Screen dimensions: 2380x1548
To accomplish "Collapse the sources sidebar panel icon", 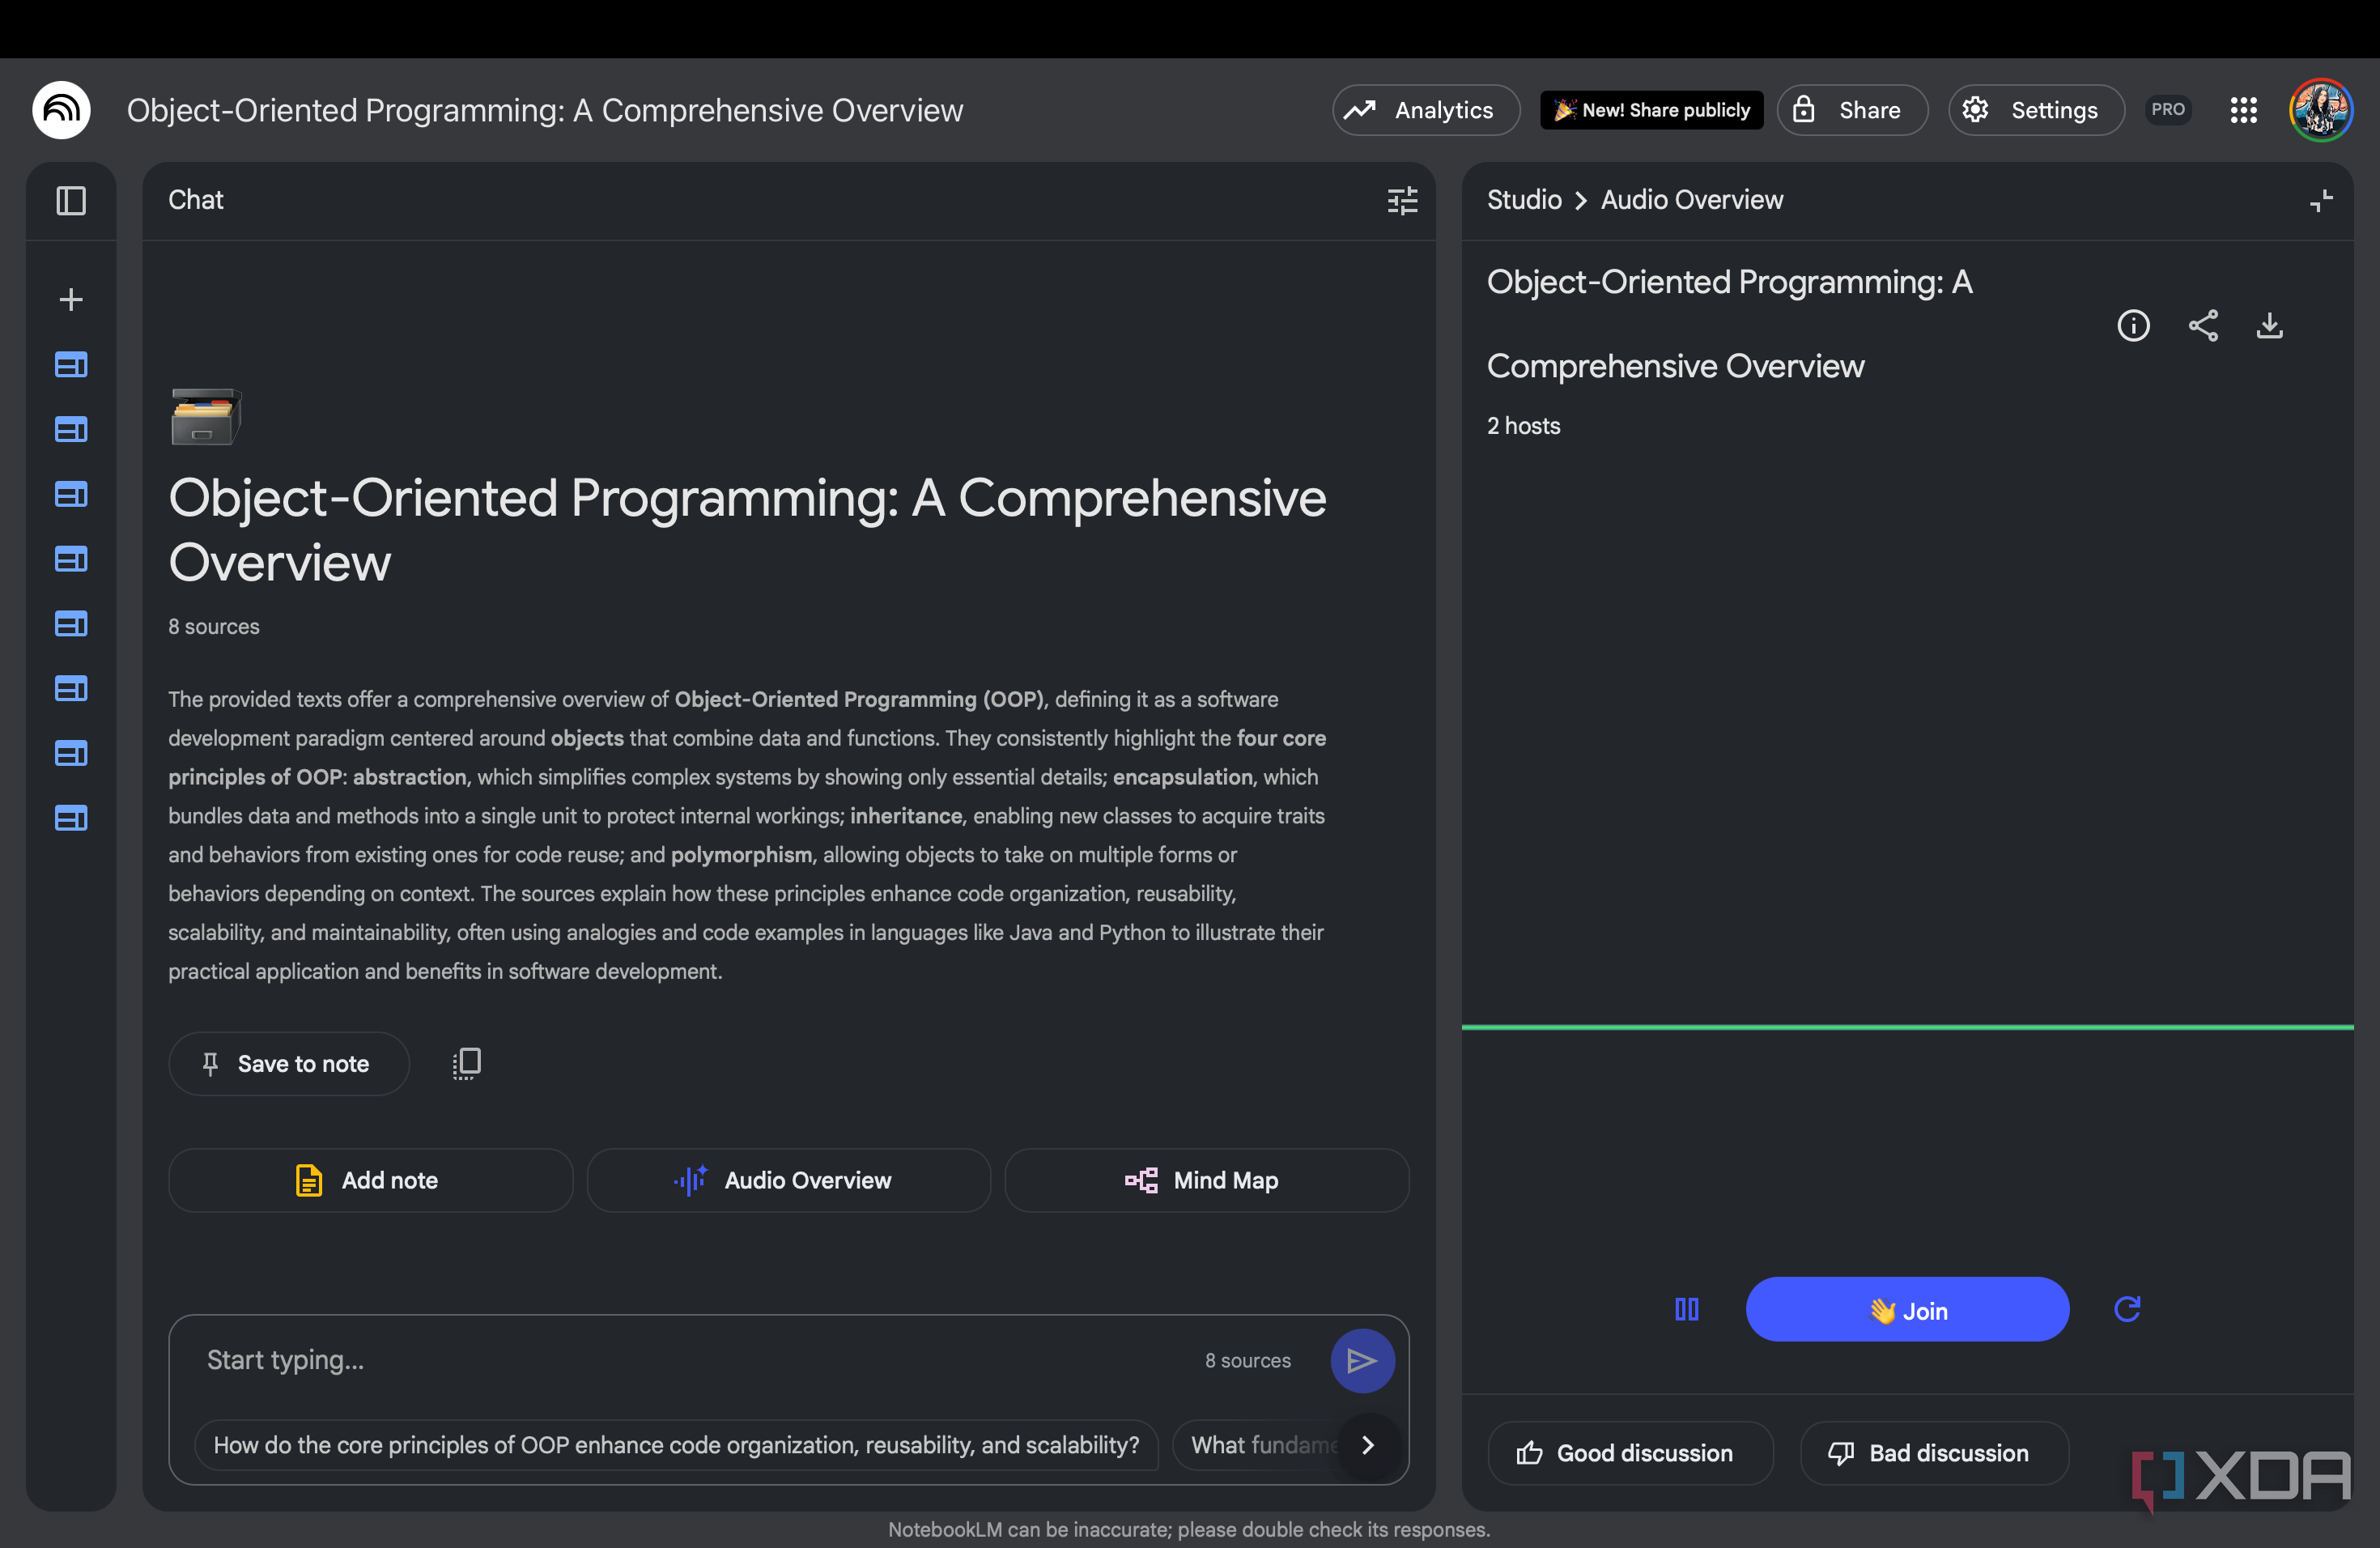I will coord(71,201).
